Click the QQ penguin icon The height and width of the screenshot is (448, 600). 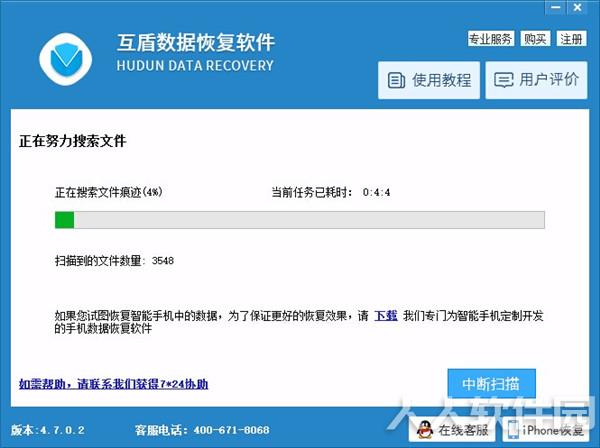tap(424, 430)
